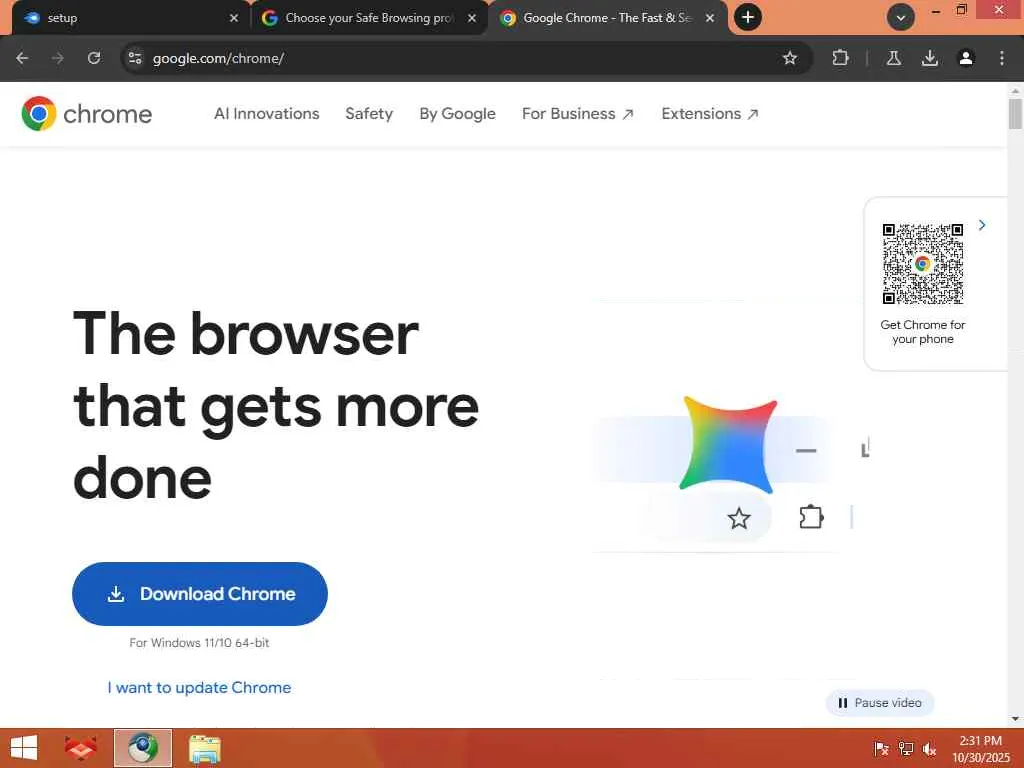Open the Extensions puzzle icon in toolbar
1024x768 pixels.
tap(840, 58)
